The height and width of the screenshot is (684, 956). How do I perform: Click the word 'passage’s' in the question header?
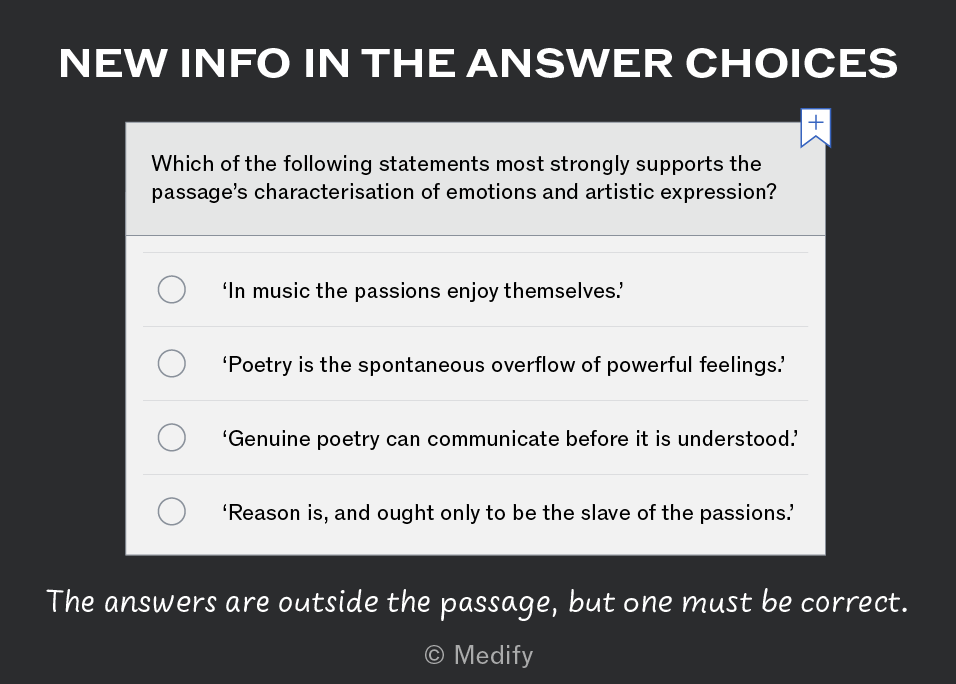(199, 192)
